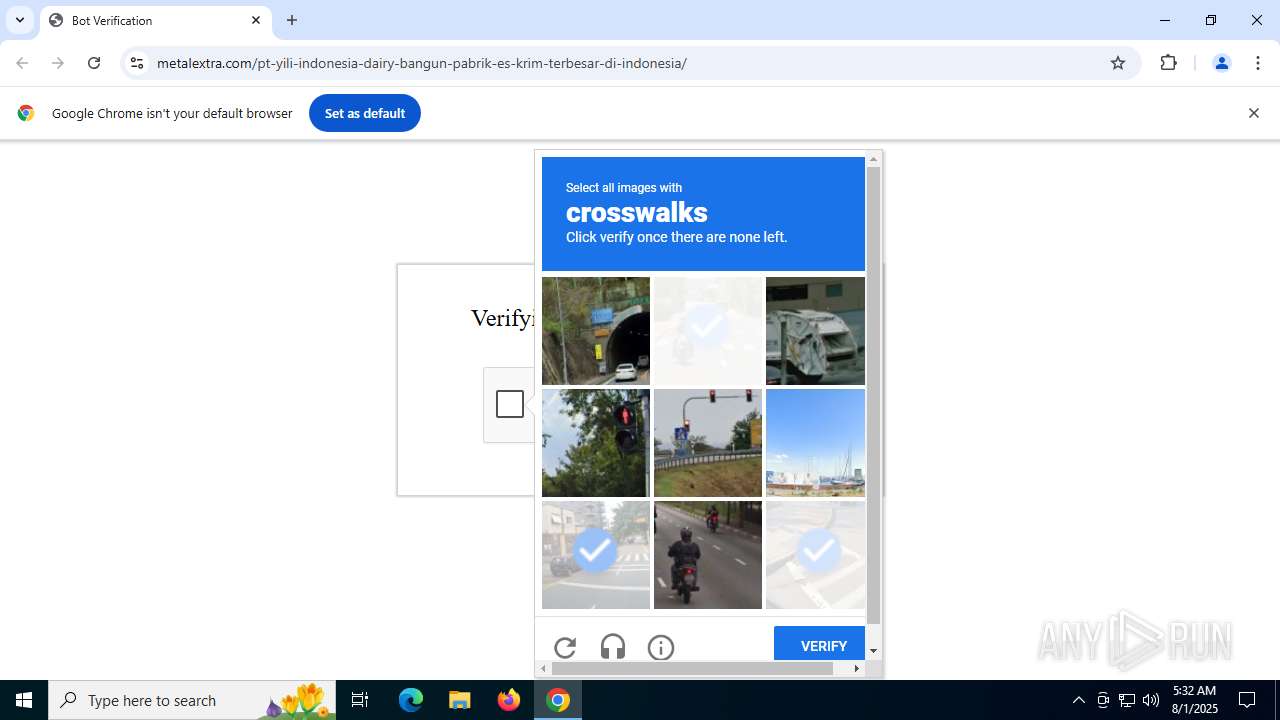Click the Chrome taskbar icon
1280x720 pixels.
coord(558,700)
